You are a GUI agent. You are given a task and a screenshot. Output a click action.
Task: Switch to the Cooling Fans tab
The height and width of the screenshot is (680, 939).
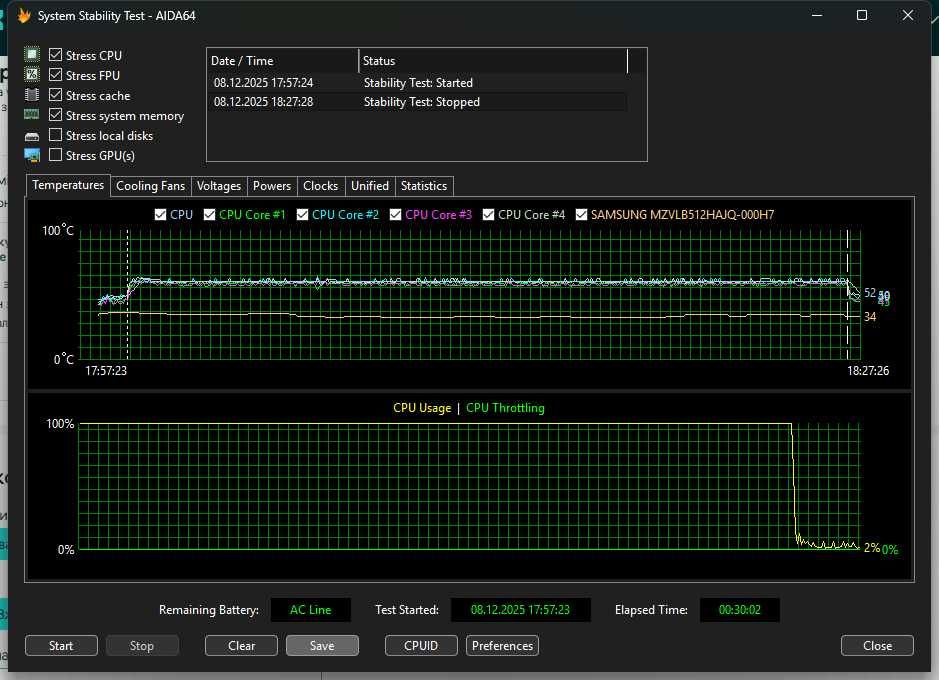pos(150,186)
